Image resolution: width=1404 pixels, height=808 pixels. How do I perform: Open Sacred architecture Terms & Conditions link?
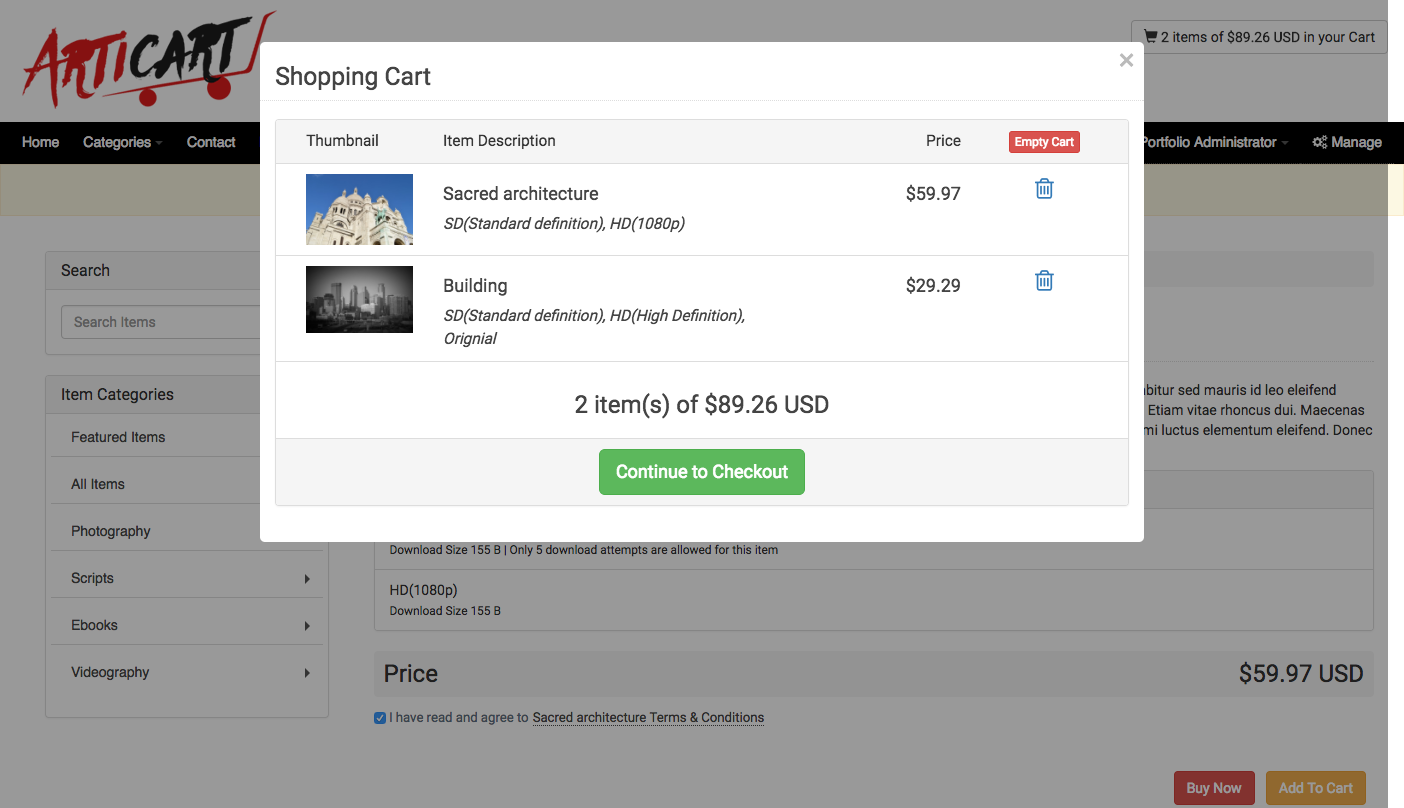tap(648, 718)
